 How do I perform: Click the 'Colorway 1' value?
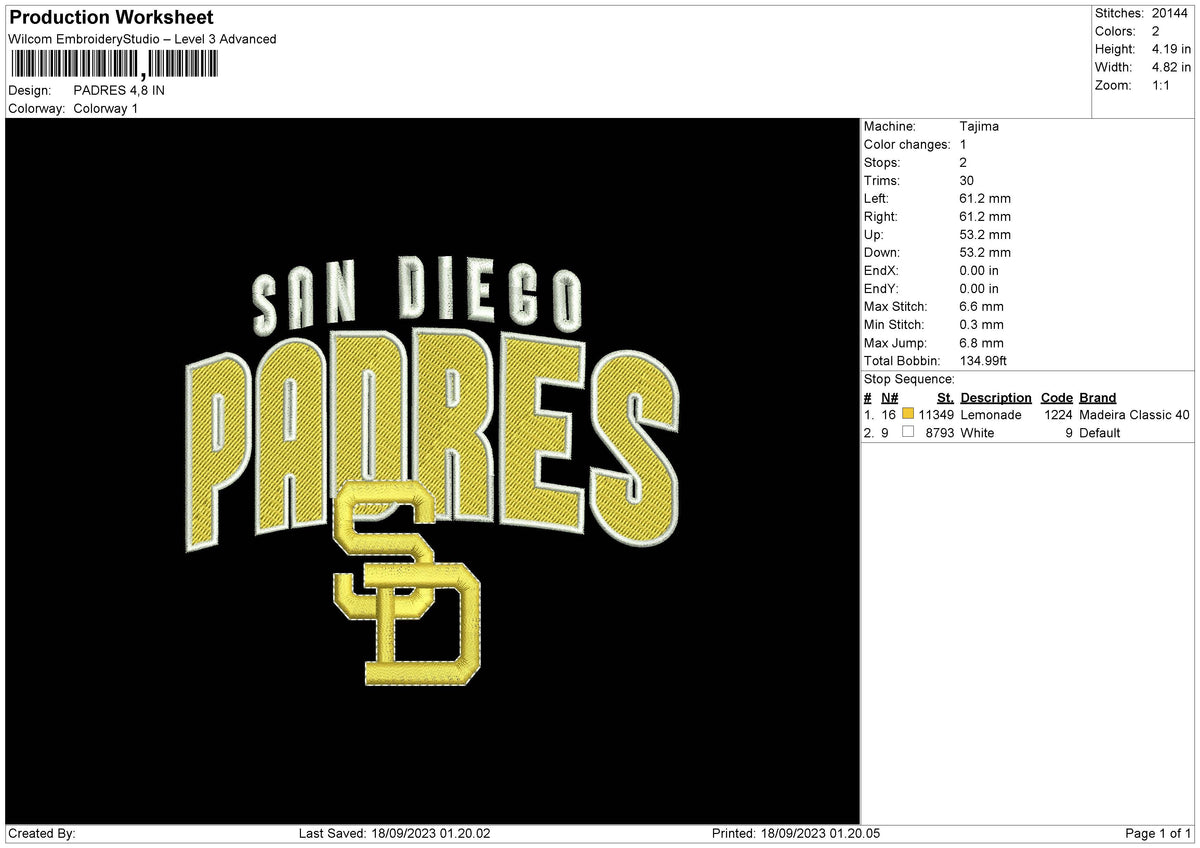(x=106, y=108)
